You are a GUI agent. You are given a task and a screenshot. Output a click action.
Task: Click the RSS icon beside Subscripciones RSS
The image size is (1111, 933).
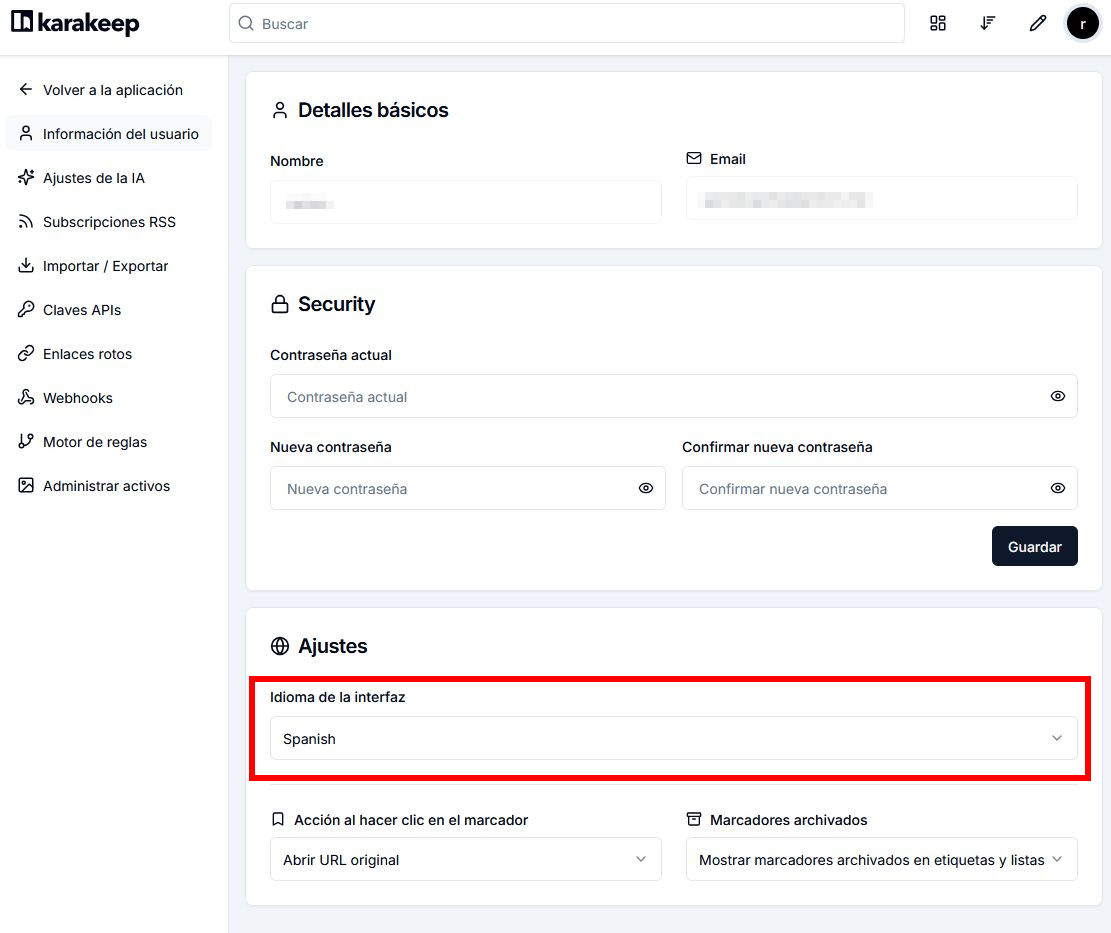26,222
